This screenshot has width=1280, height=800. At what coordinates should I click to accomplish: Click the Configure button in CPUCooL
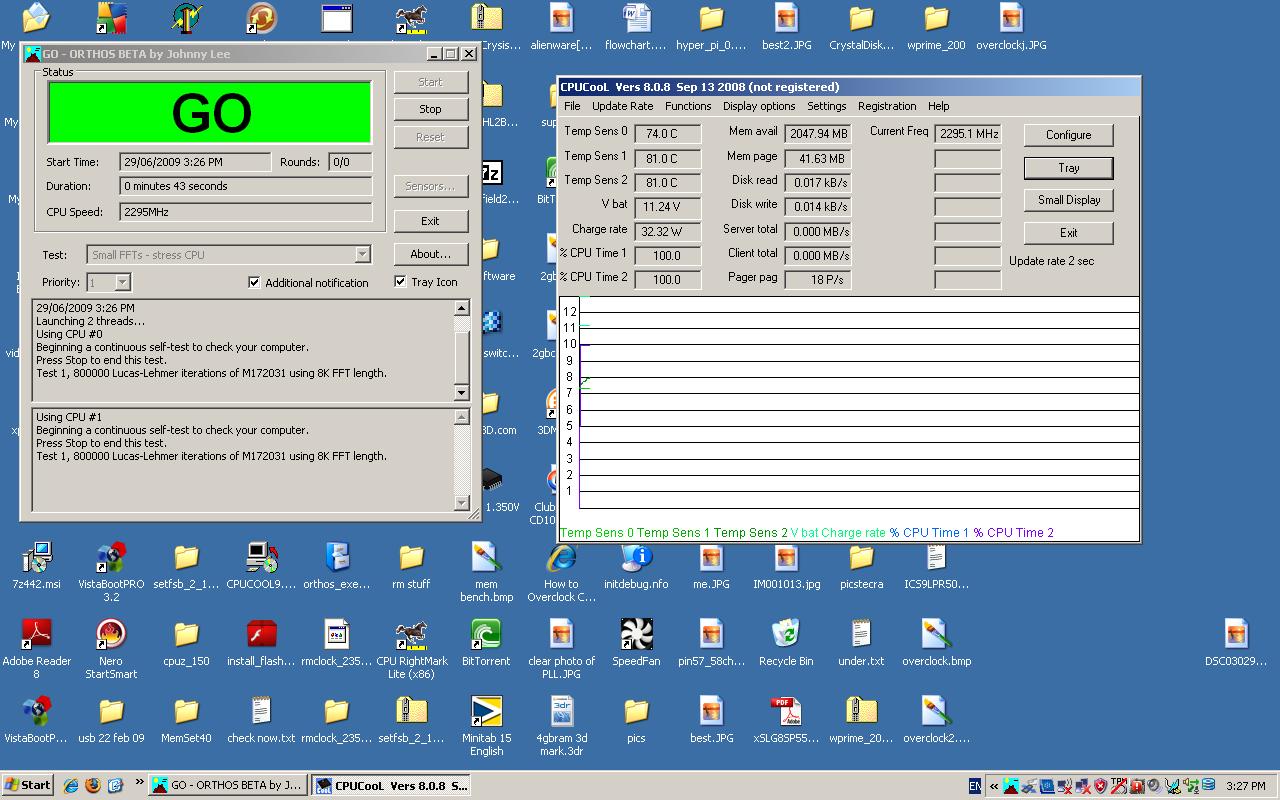click(1068, 135)
